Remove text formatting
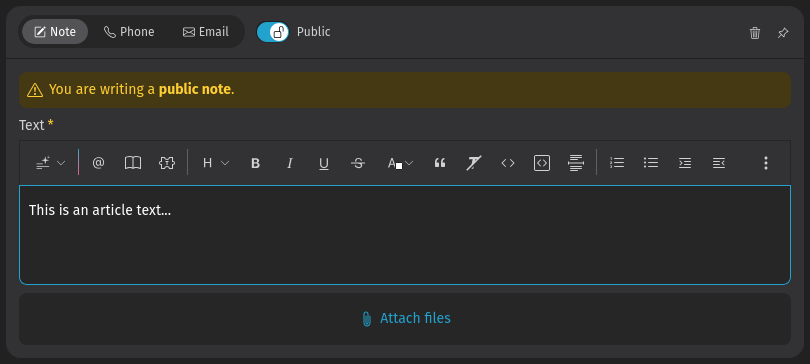 [x=474, y=163]
